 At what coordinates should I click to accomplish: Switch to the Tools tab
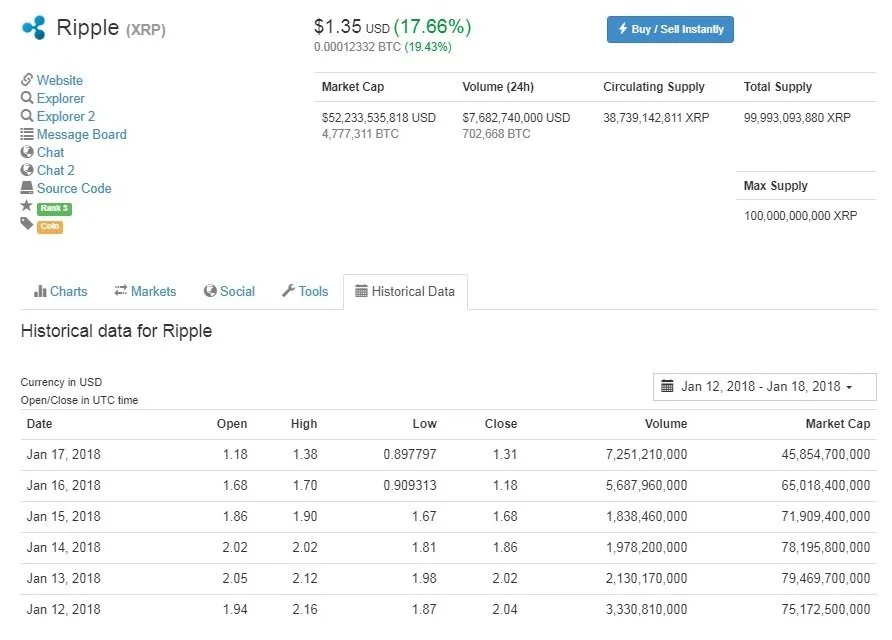tap(305, 291)
